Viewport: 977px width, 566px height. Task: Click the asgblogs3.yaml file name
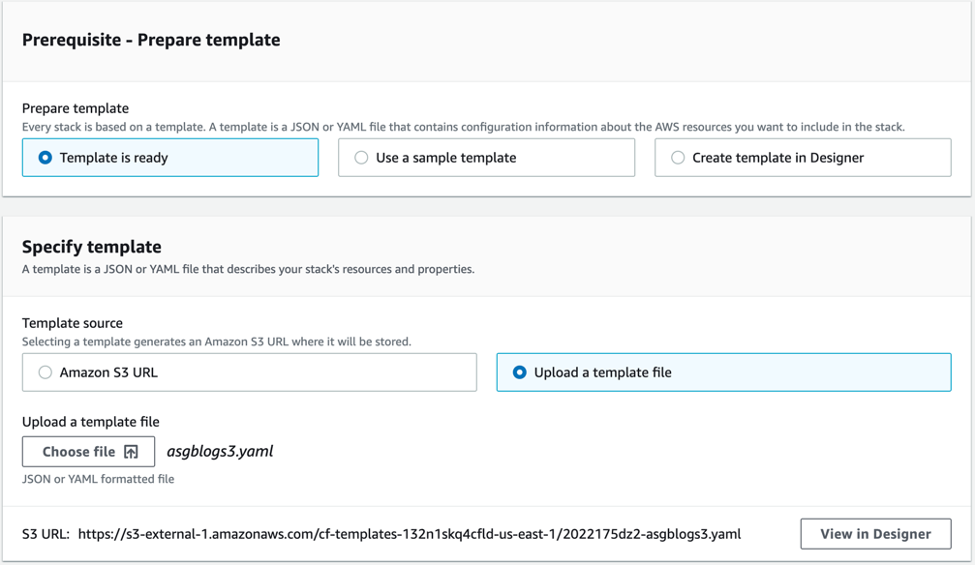point(219,451)
